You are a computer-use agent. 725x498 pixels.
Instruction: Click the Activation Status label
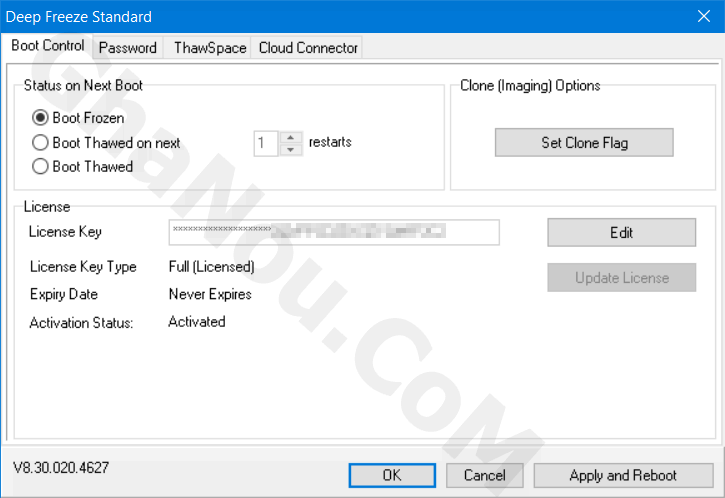tap(81, 323)
